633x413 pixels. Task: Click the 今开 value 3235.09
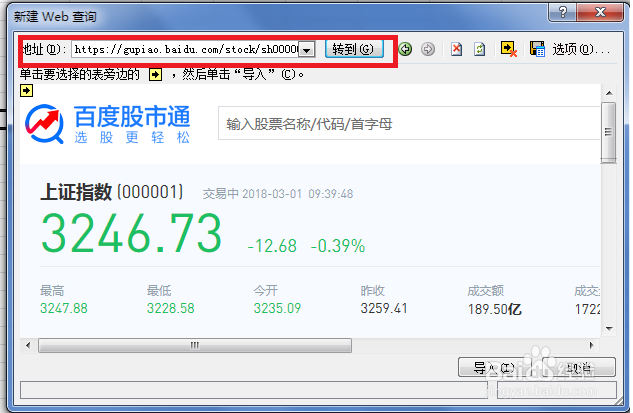[x=277, y=308]
